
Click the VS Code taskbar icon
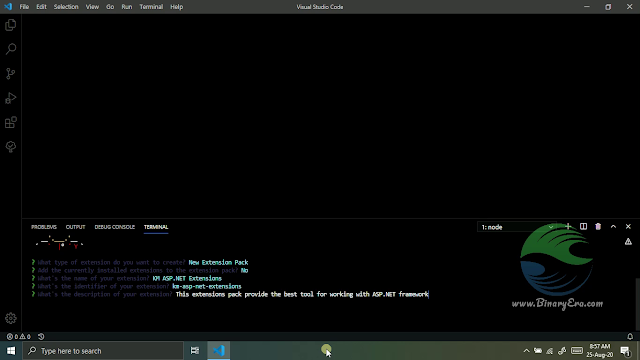(x=219, y=351)
